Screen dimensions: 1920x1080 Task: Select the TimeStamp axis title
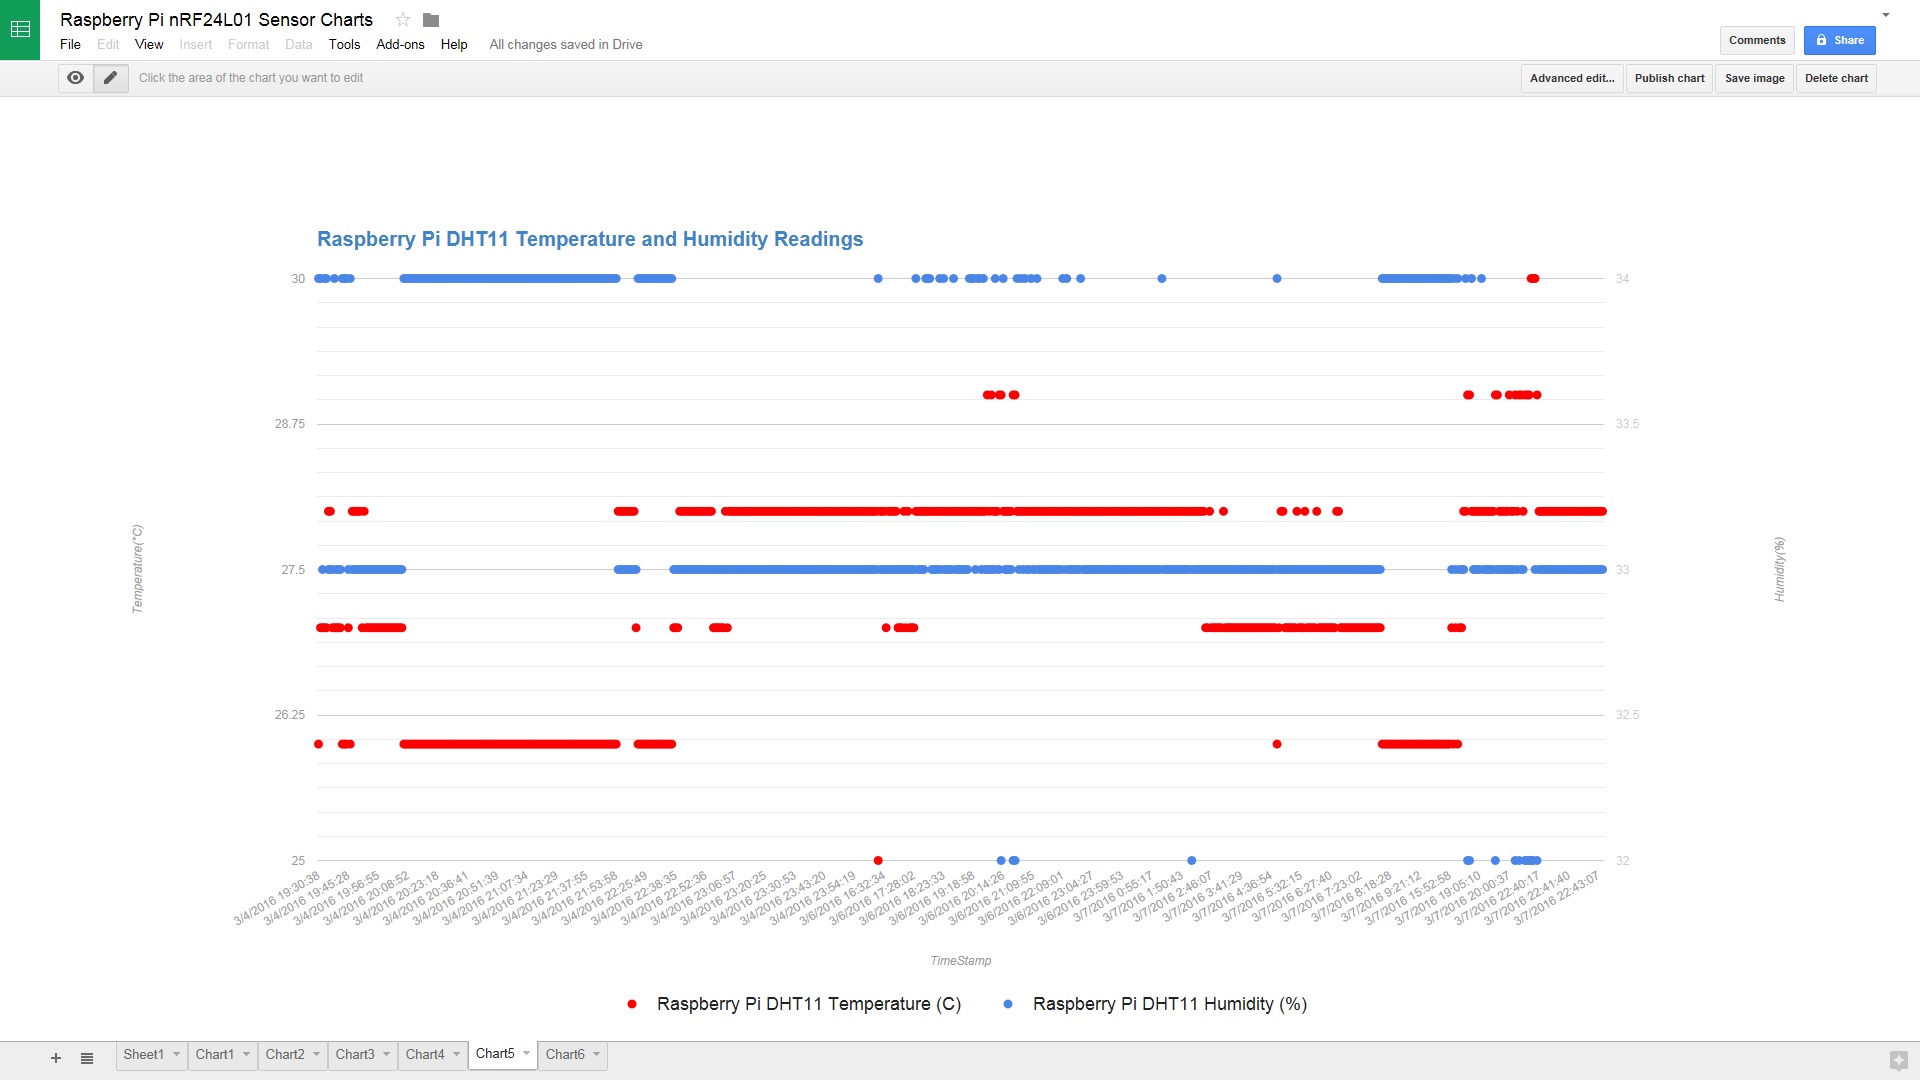coord(961,961)
